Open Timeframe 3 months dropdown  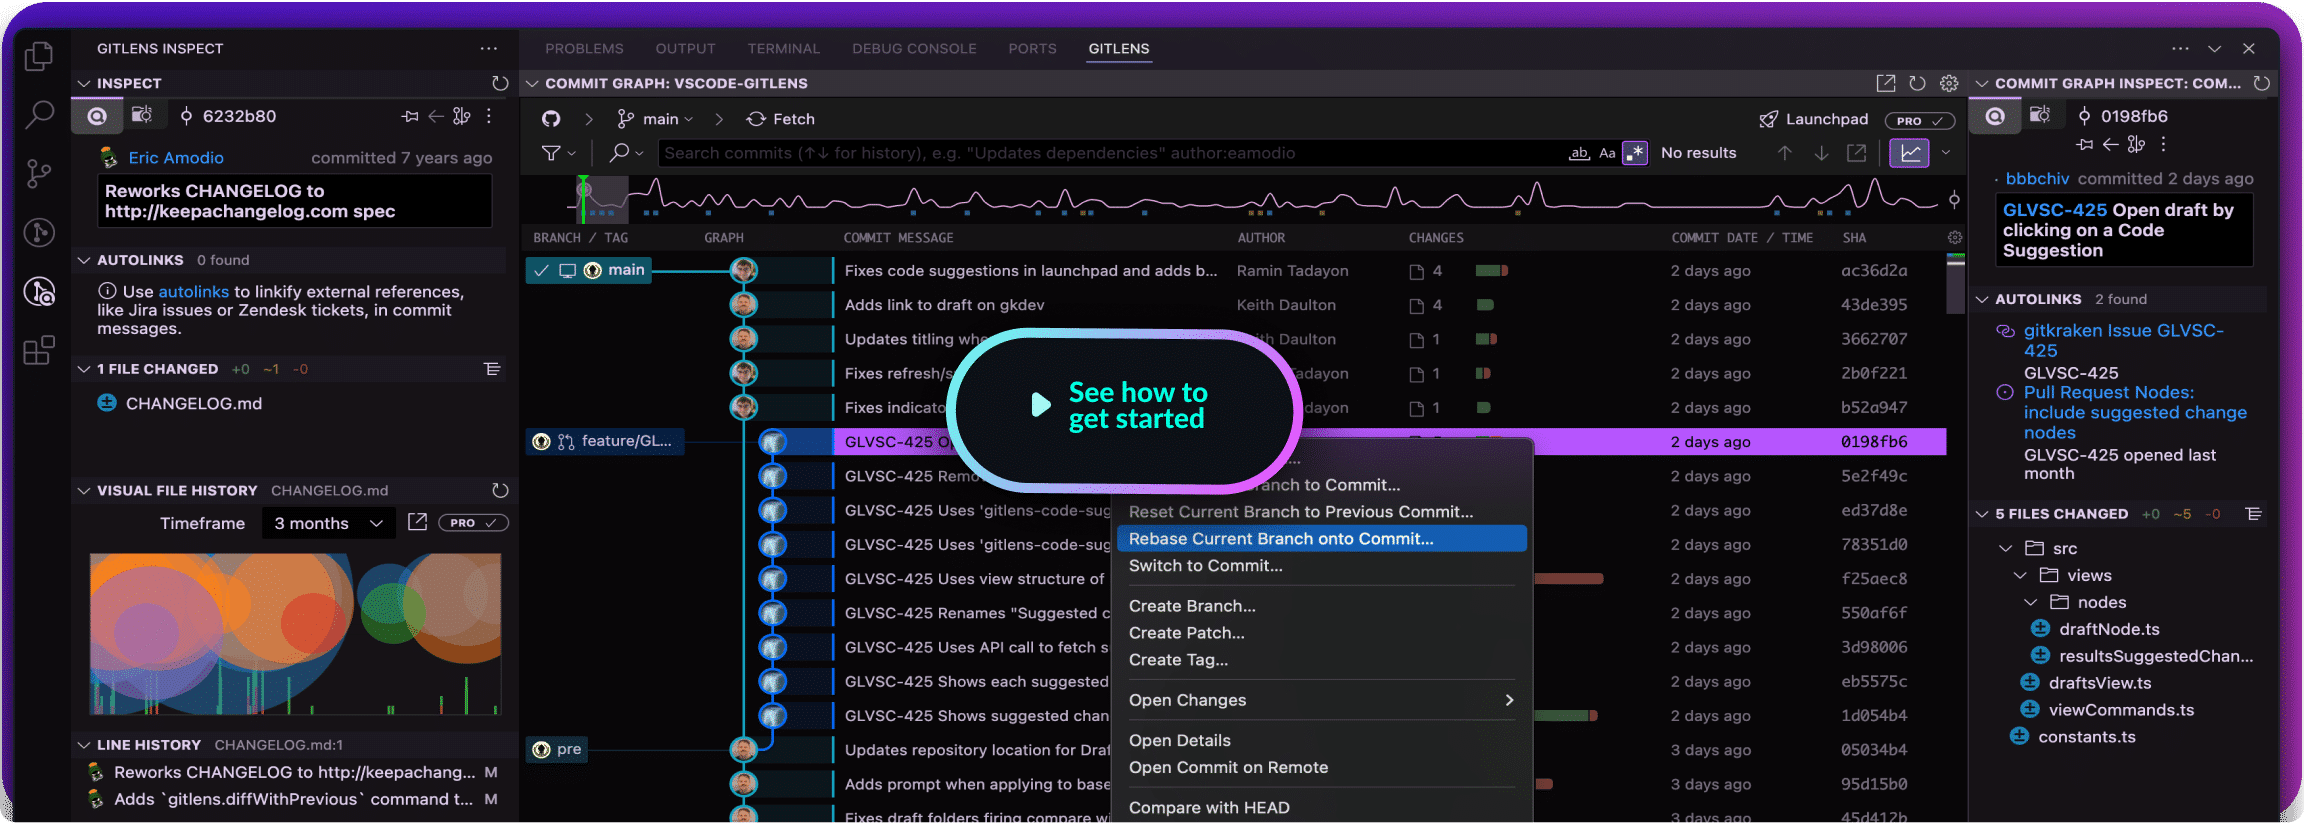[x=329, y=523]
